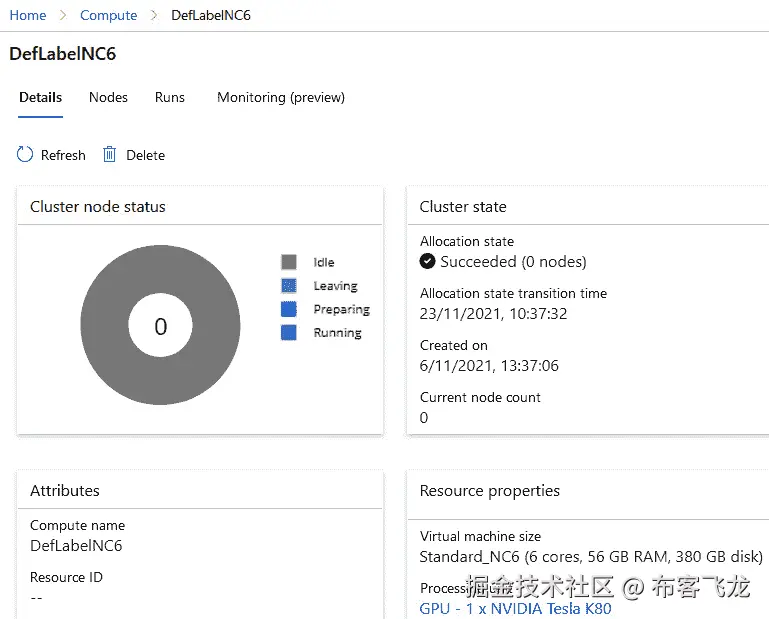
Task: Click the Succeeded checkmark status icon
Action: point(427,261)
